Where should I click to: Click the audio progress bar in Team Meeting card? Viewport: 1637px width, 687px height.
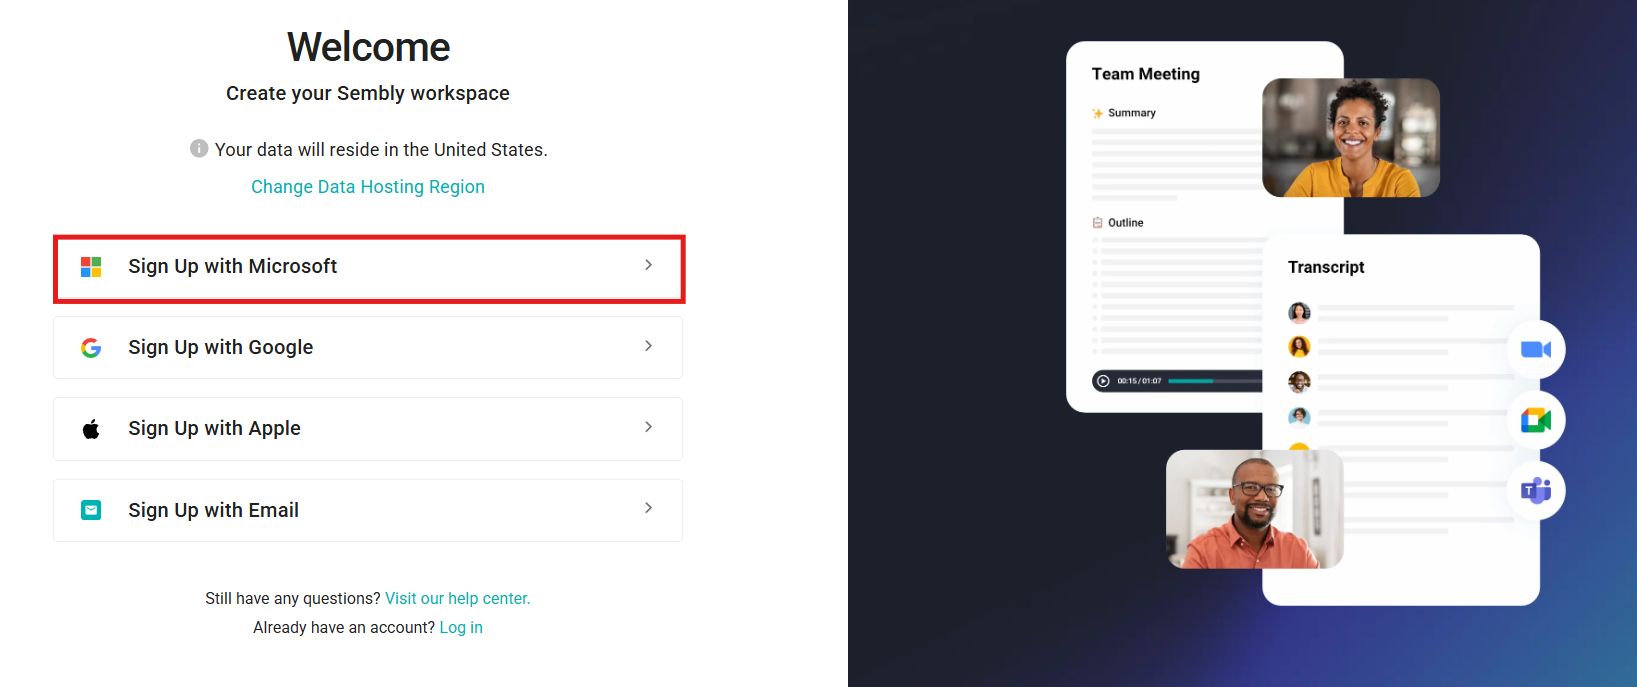(x=1215, y=381)
